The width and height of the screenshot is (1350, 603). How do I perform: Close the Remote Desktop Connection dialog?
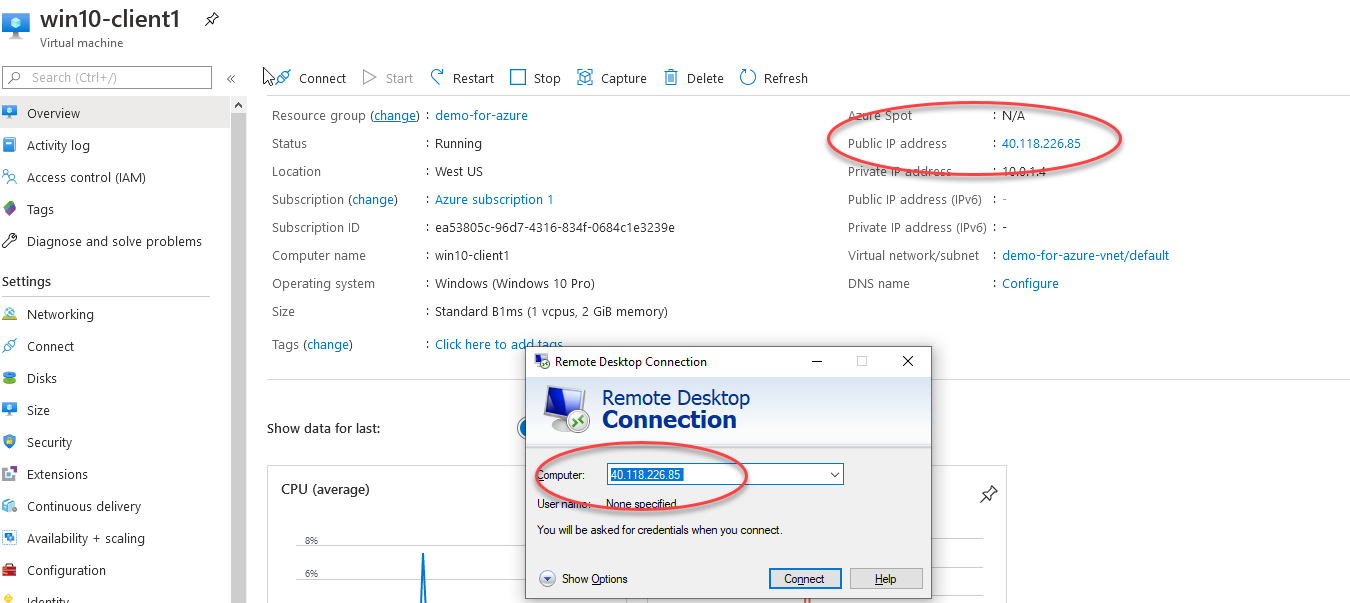click(908, 361)
